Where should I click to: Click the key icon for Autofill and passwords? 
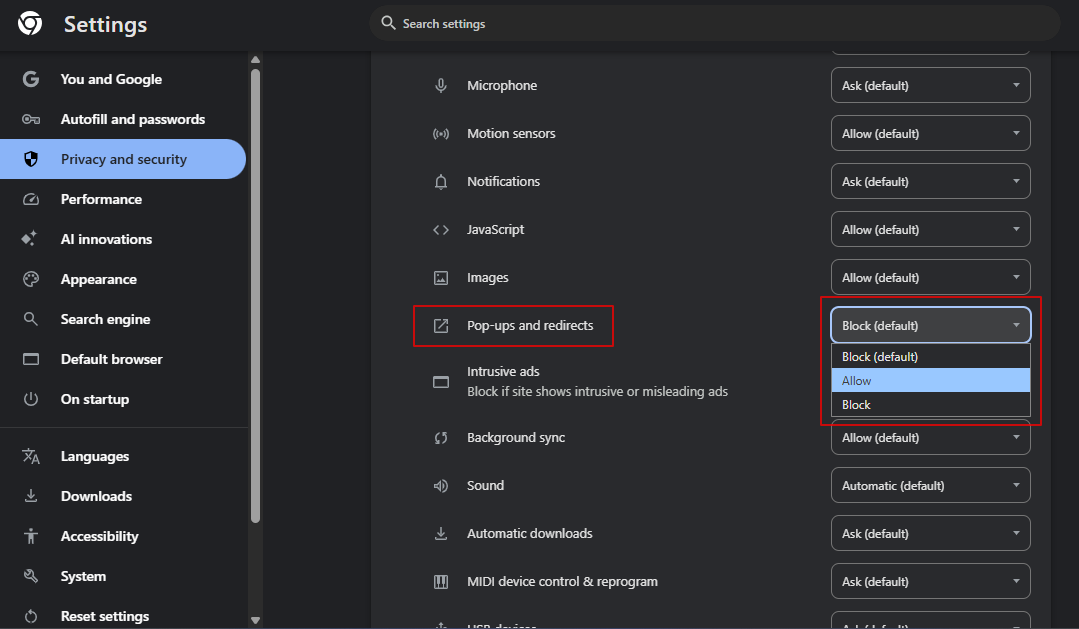coord(30,119)
